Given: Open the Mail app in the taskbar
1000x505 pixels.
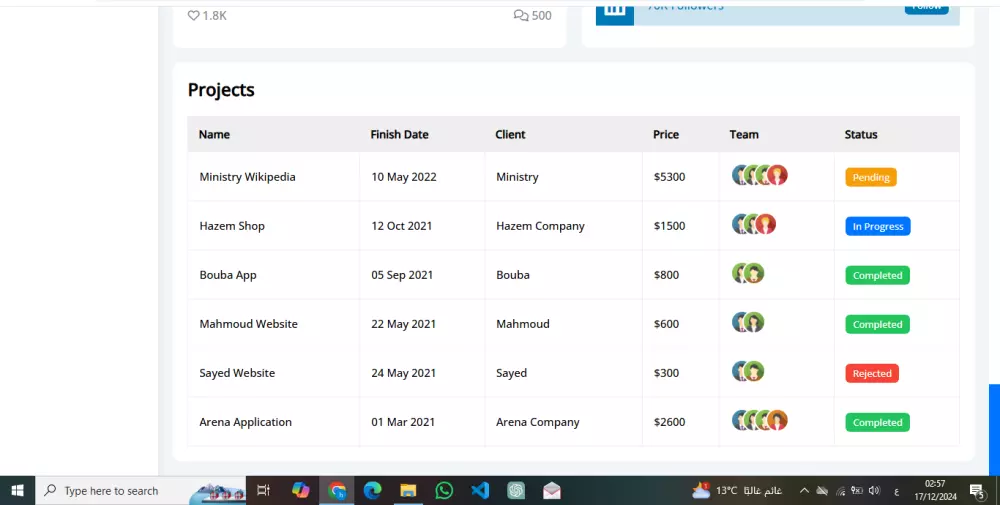Looking at the screenshot, I should (x=552, y=490).
